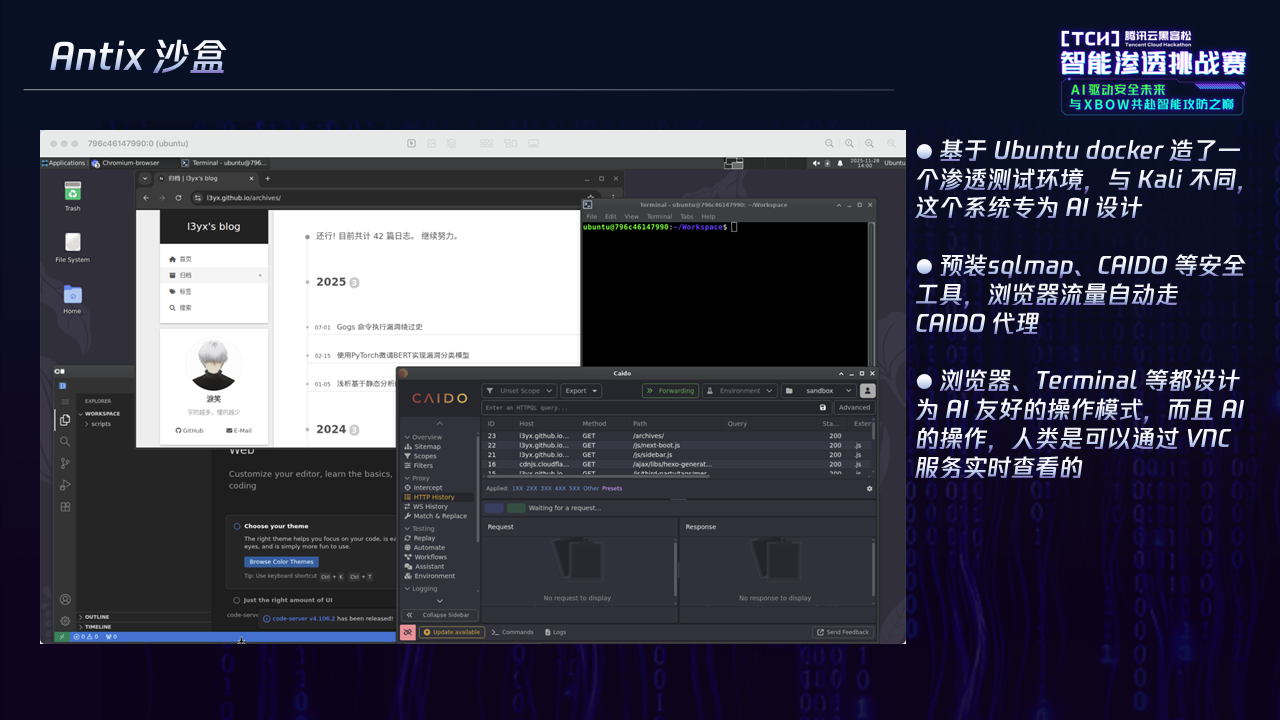The height and width of the screenshot is (720, 1280).
Task: Click the Collapse Sidebar button
Action: click(x=440, y=615)
